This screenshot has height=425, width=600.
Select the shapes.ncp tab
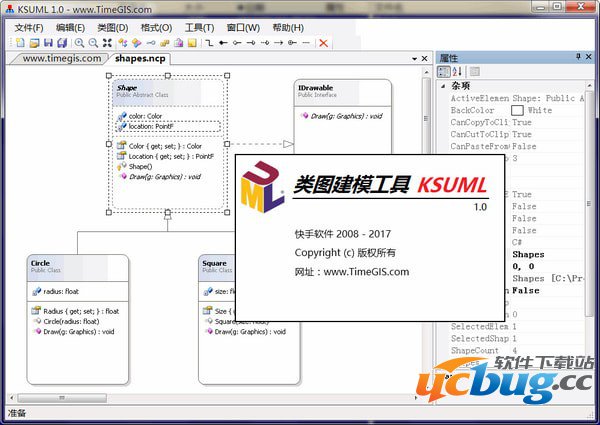(x=139, y=58)
